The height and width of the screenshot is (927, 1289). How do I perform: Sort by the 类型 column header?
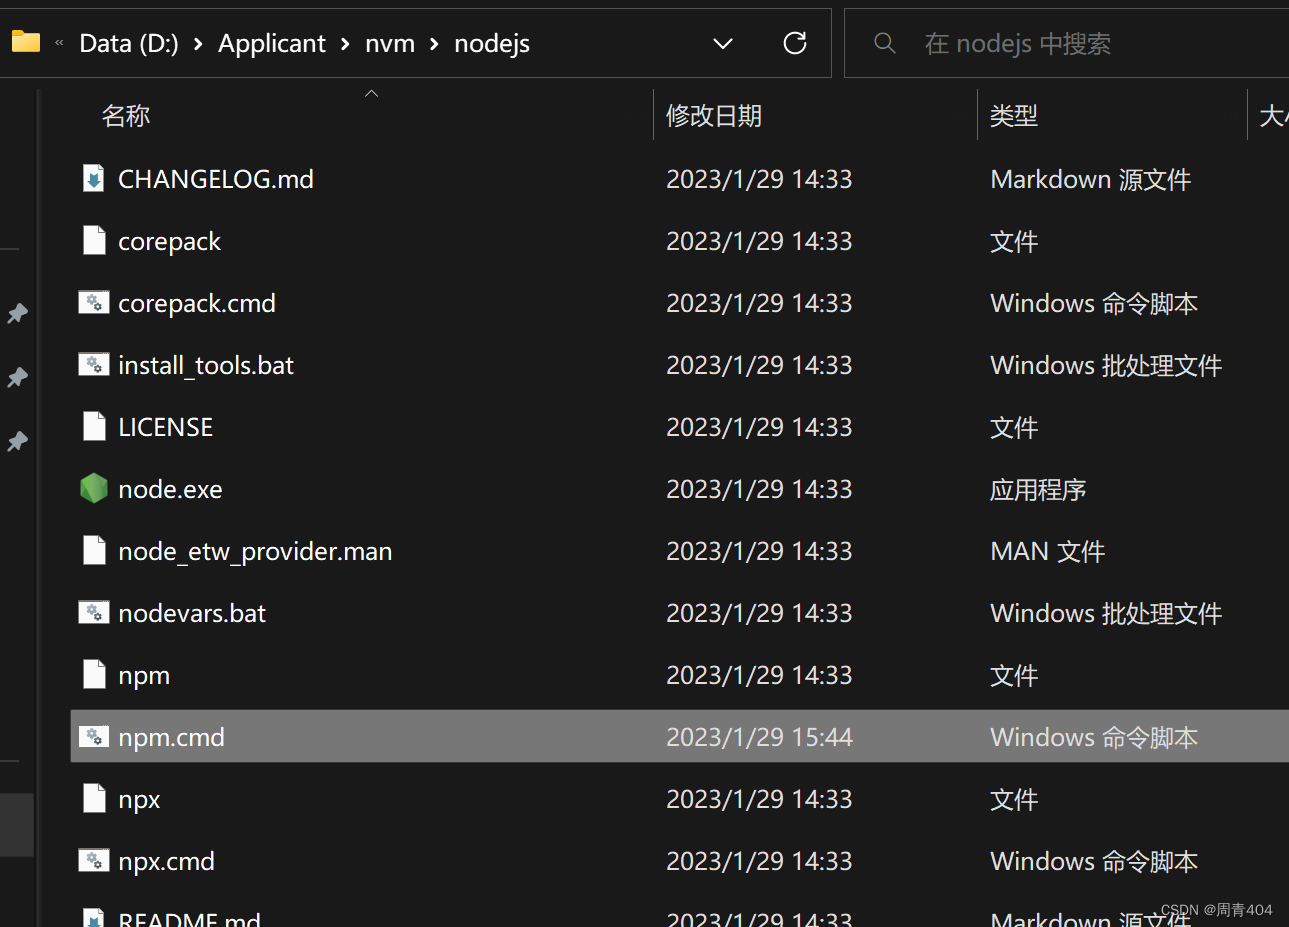pyautogui.click(x=1014, y=116)
